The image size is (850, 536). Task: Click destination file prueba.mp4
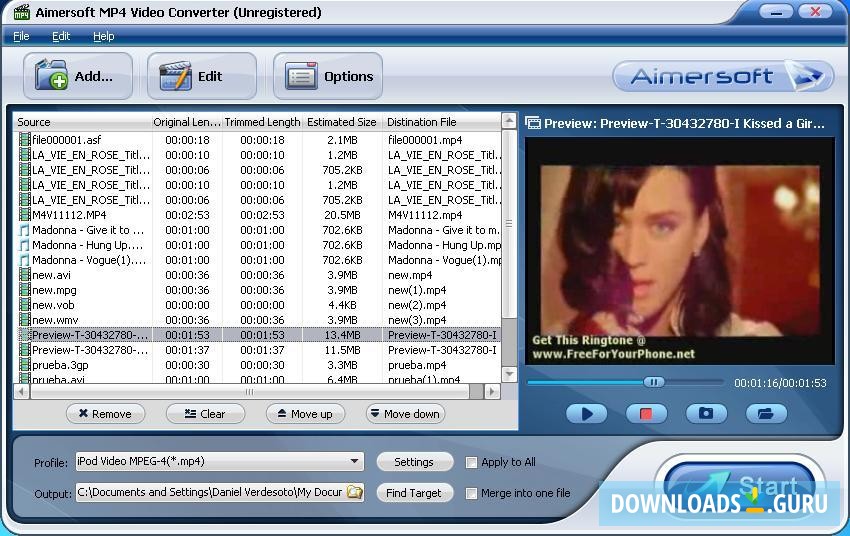[417, 365]
